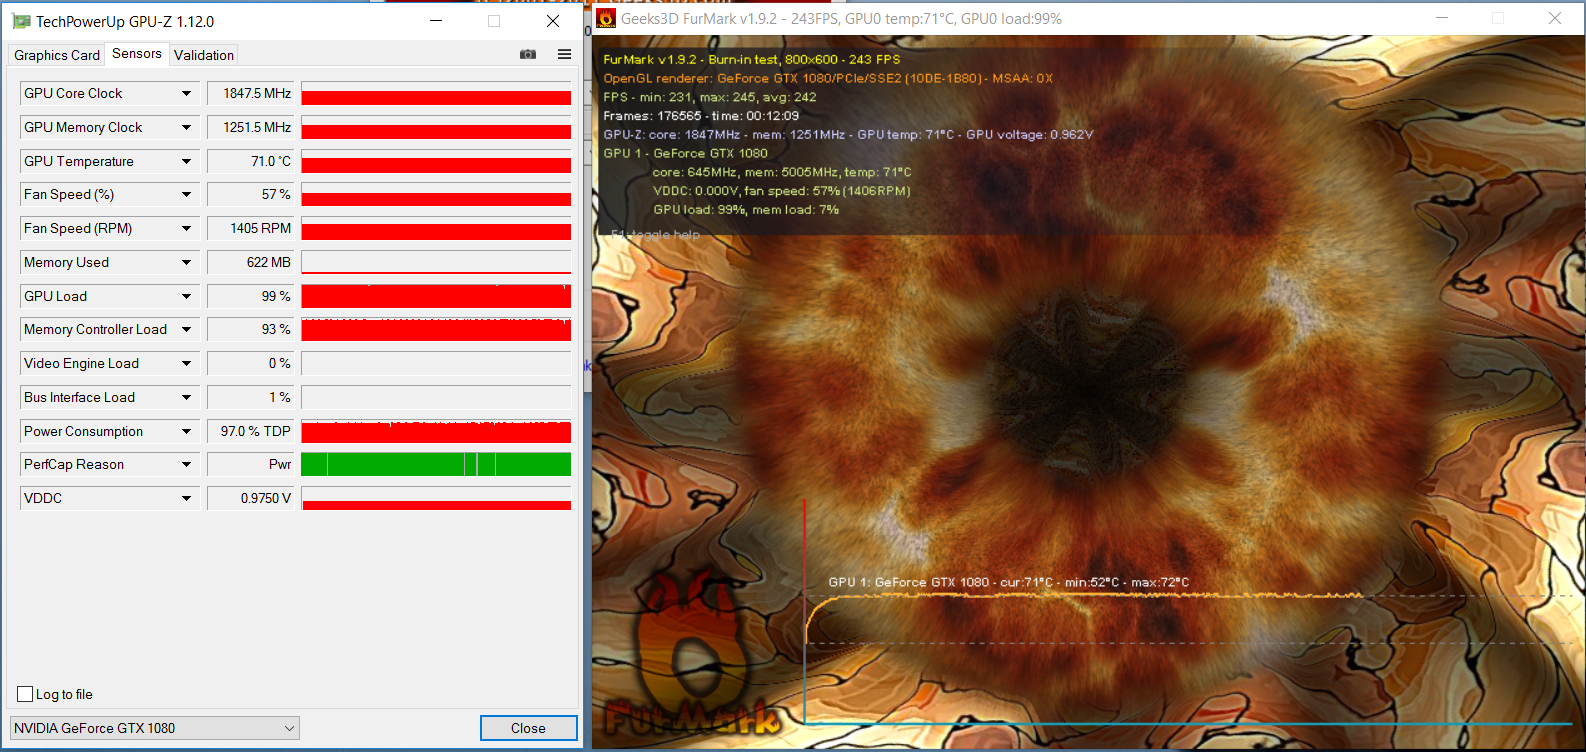Open the GPU Load sensor dropdown
This screenshot has height=752, width=1586.
tap(186, 296)
